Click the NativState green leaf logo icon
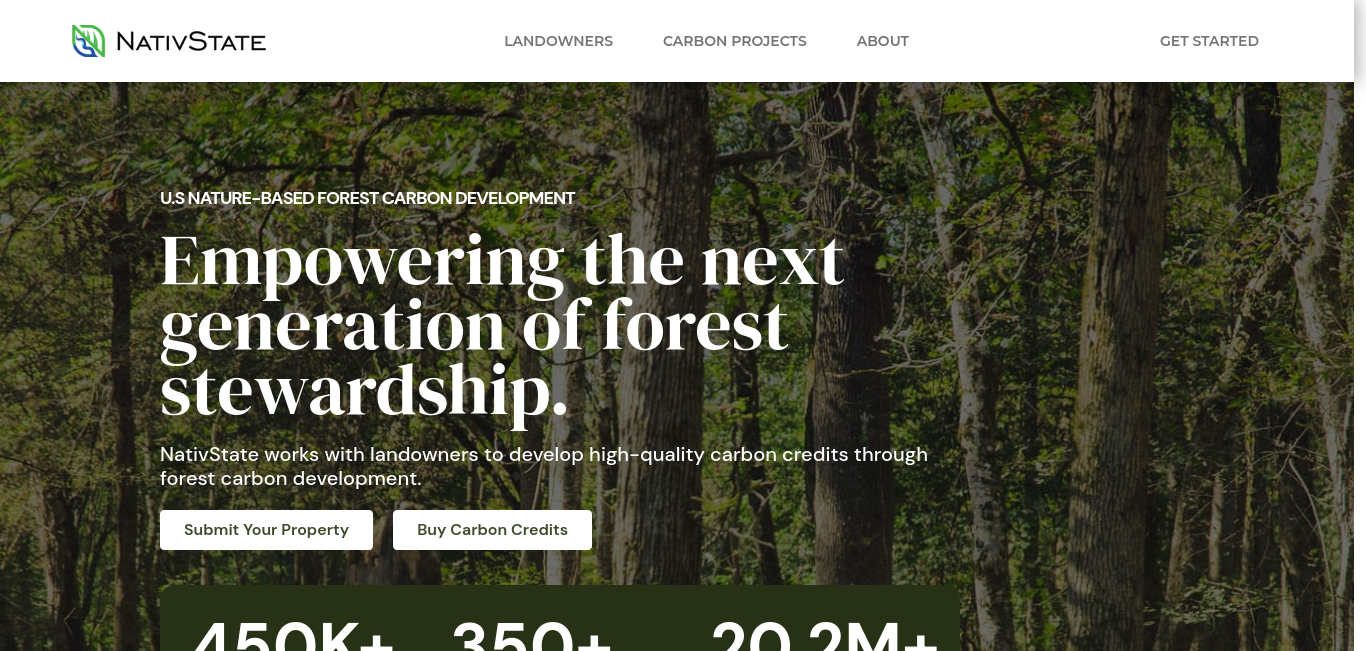 pos(89,41)
